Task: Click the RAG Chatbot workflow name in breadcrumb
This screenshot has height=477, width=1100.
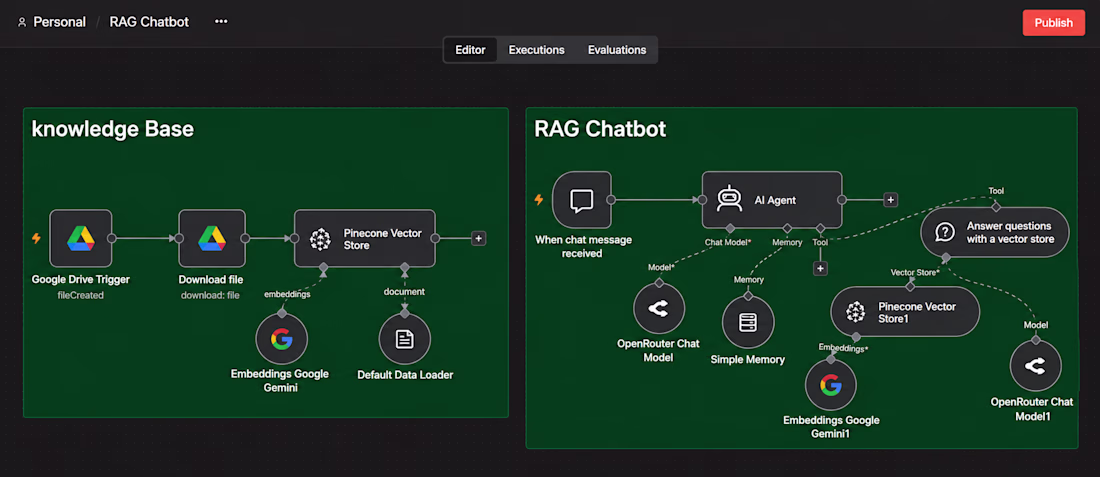Action: point(149,22)
